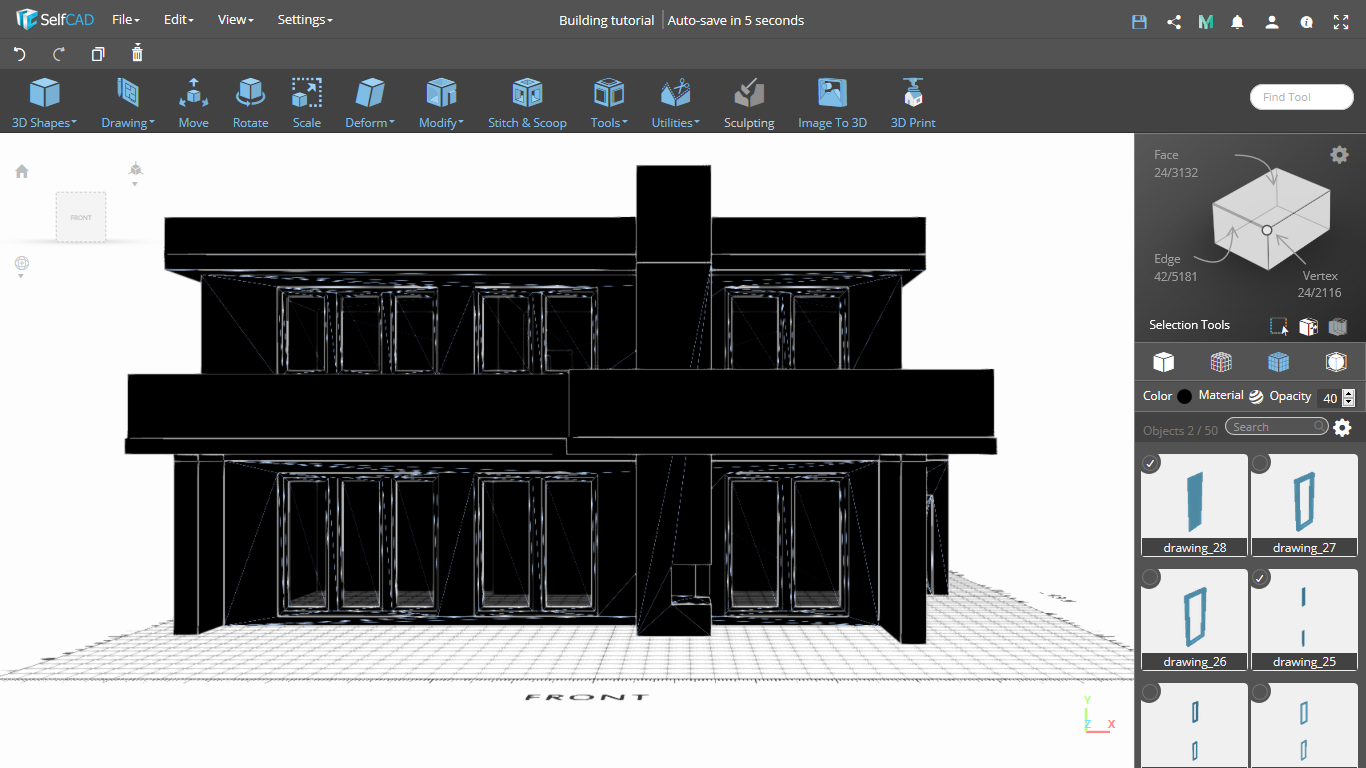Image resolution: width=1366 pixels, height=768 pixels.
Task: Open objects list gear settings
Action: [1342, 427]
